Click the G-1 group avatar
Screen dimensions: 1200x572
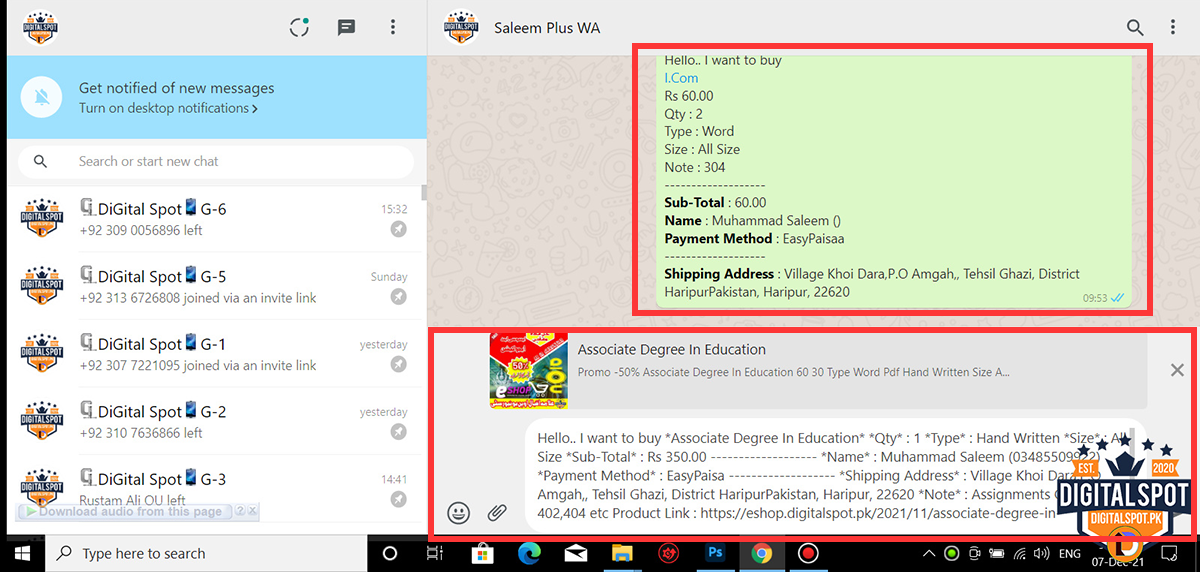[x=42, y=353]
